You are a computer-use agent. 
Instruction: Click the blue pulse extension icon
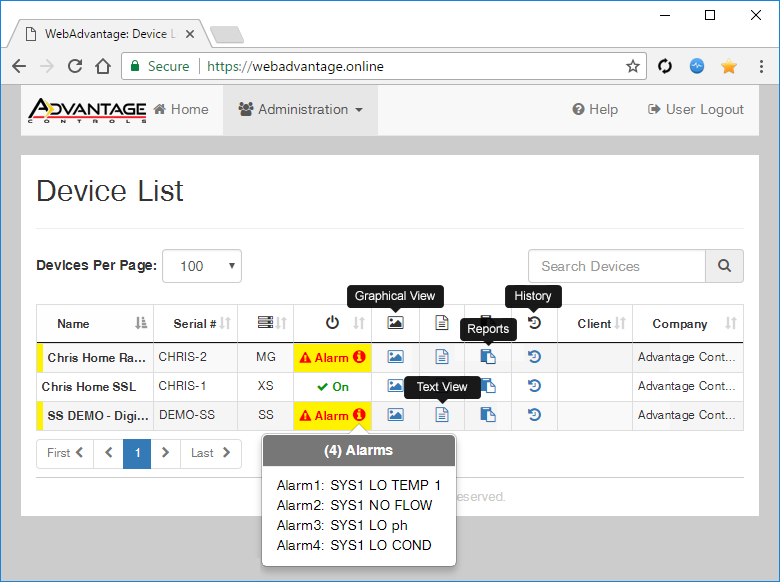click(697, 66)
